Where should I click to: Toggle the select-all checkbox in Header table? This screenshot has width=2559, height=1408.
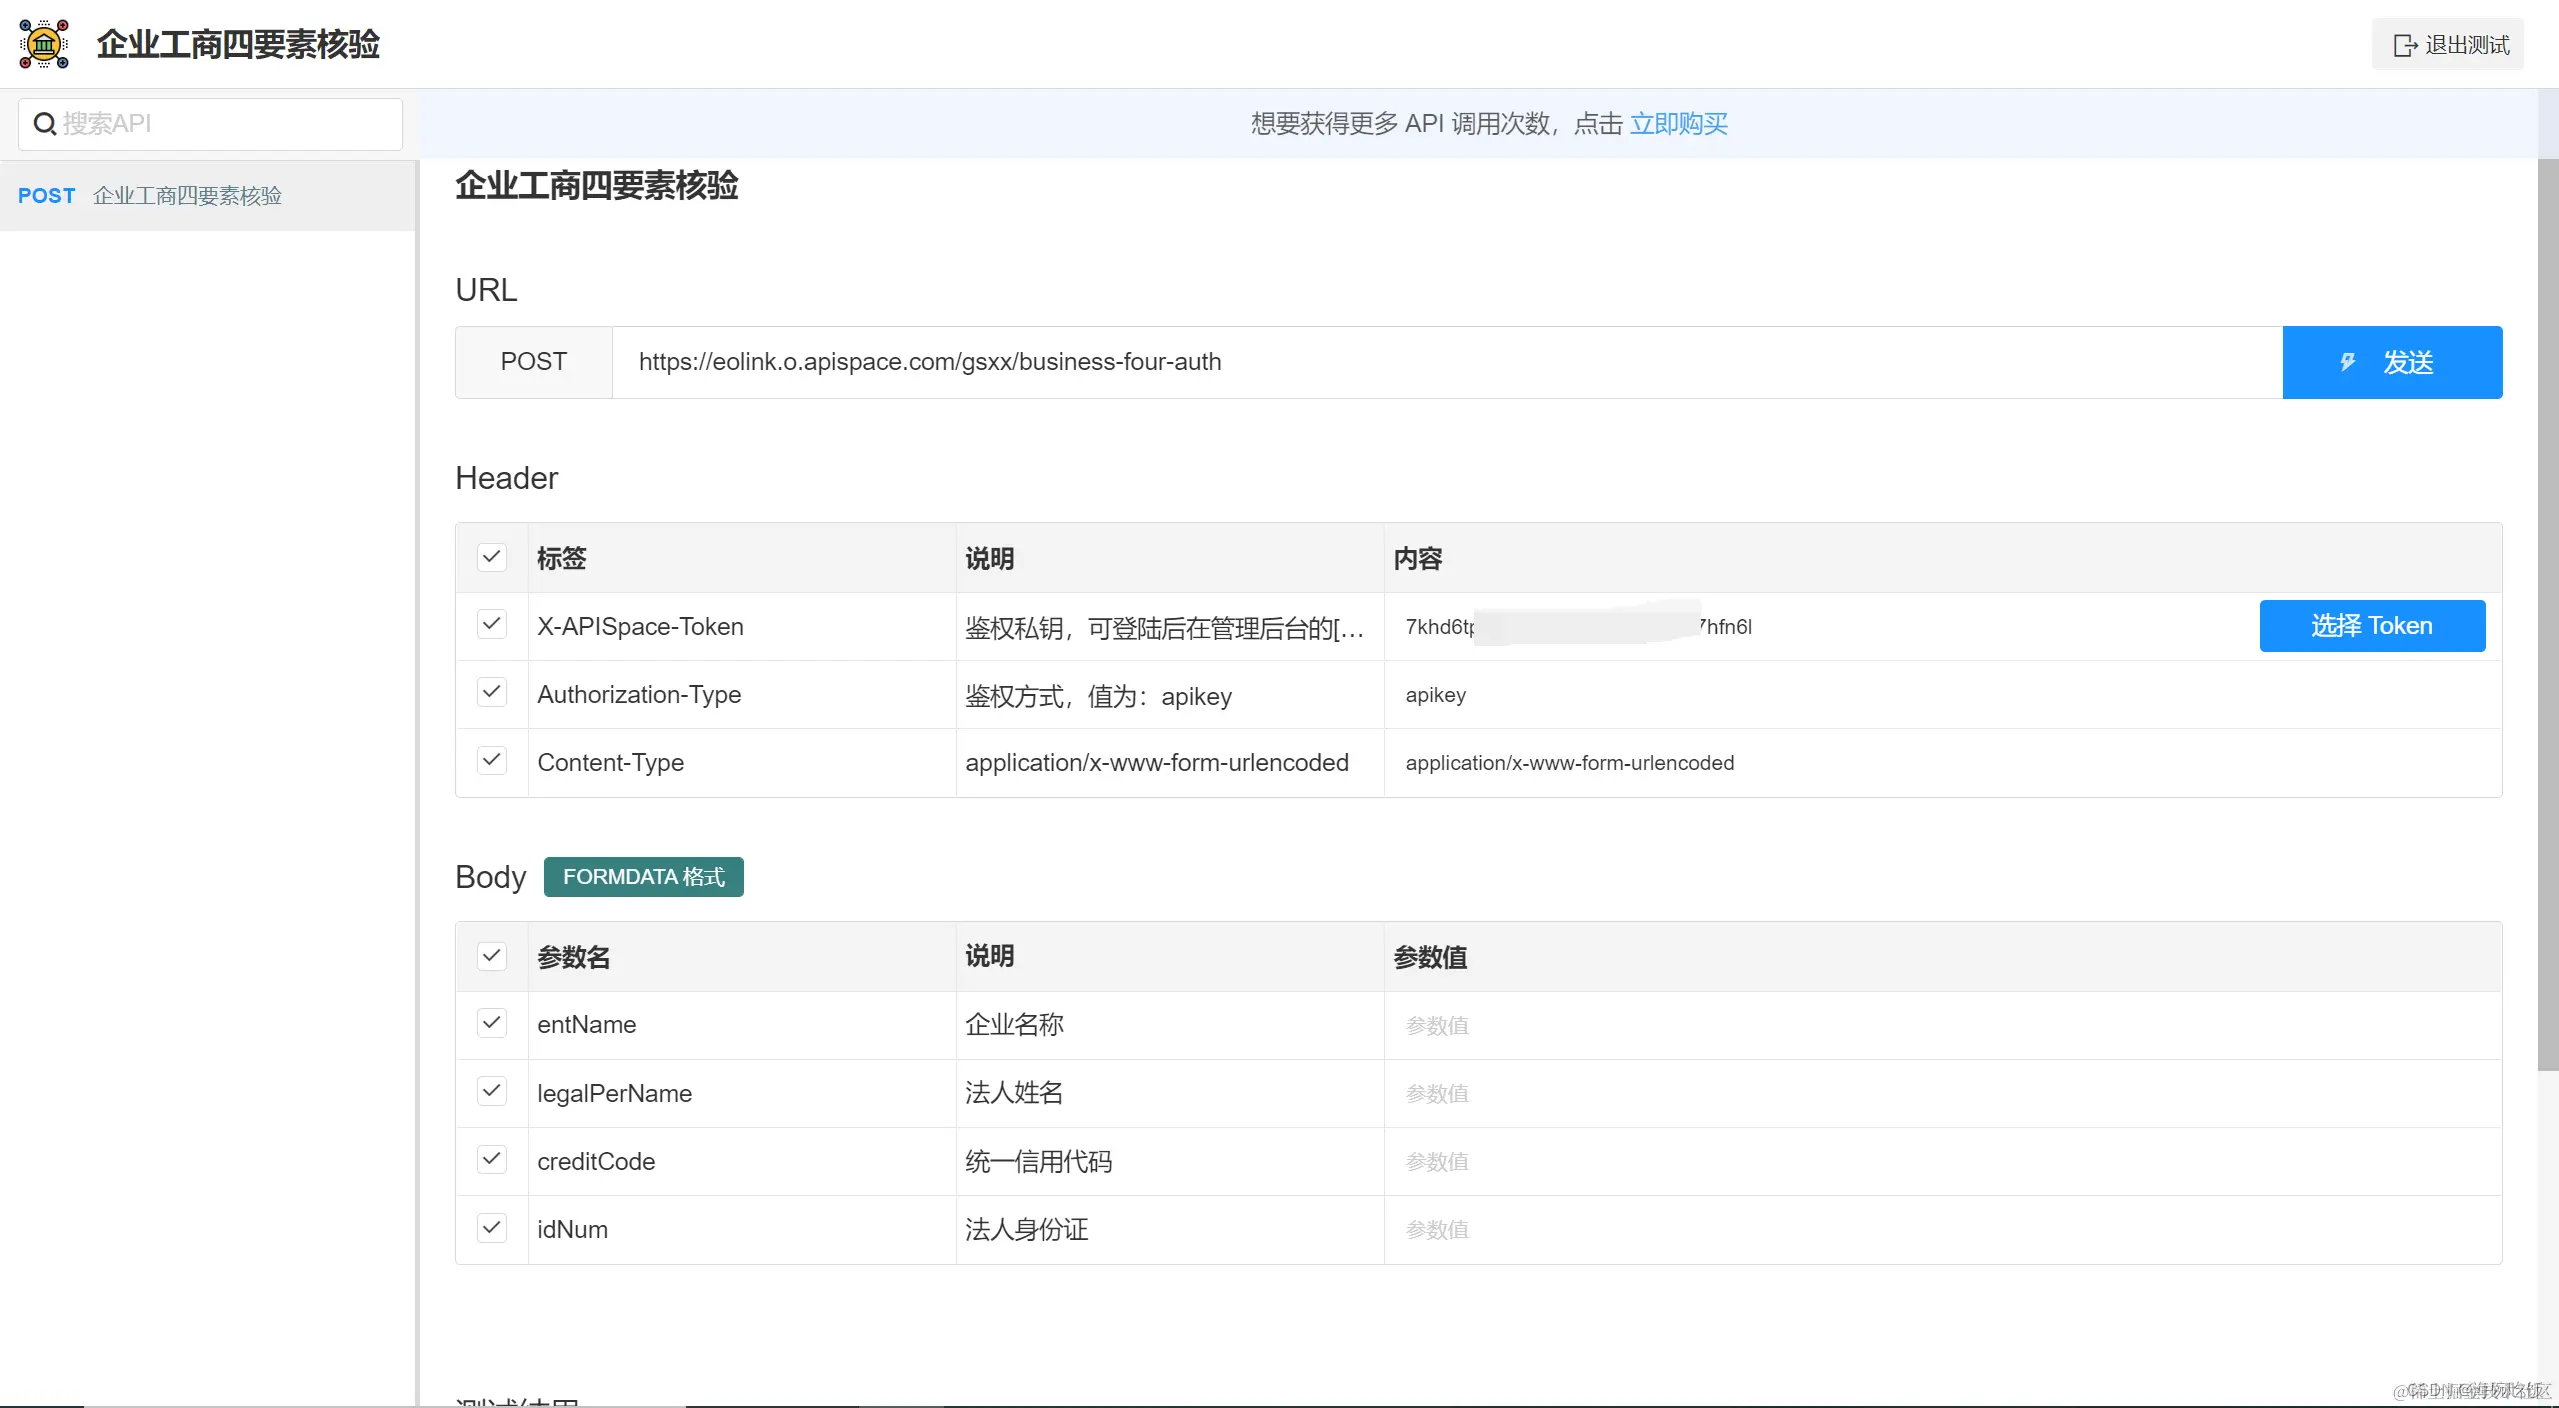click(x=491, y=557)
